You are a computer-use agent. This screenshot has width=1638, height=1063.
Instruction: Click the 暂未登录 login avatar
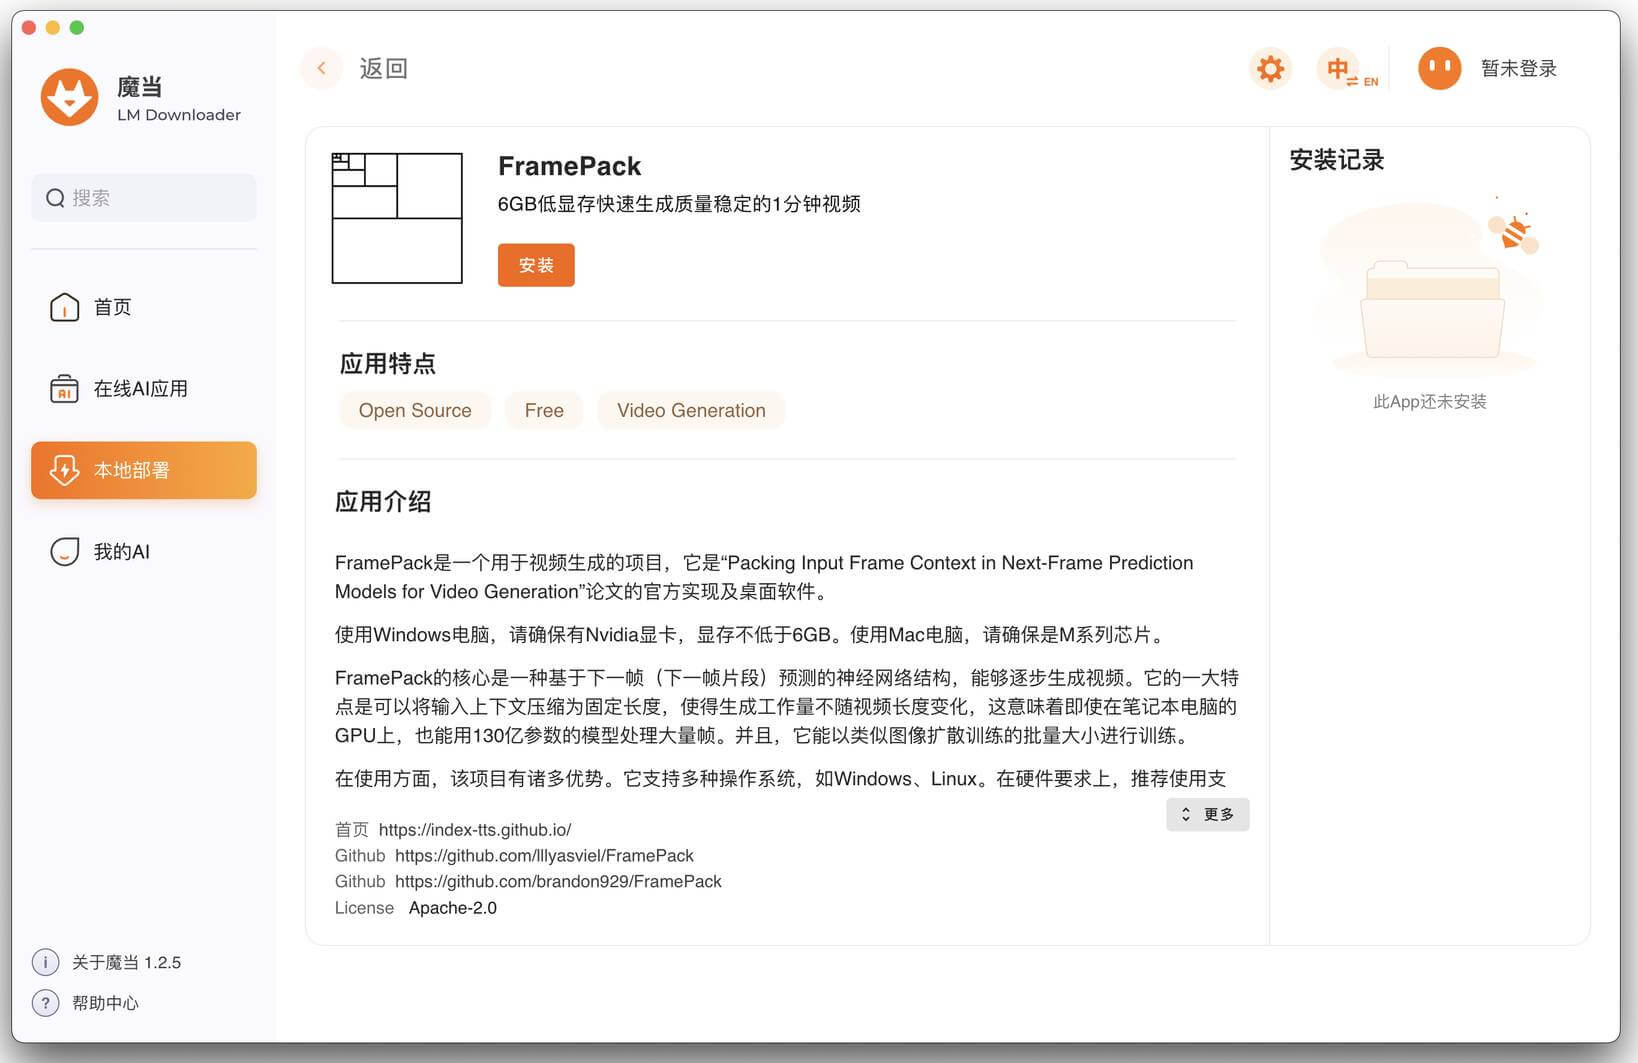click(x=1440, y=68)
